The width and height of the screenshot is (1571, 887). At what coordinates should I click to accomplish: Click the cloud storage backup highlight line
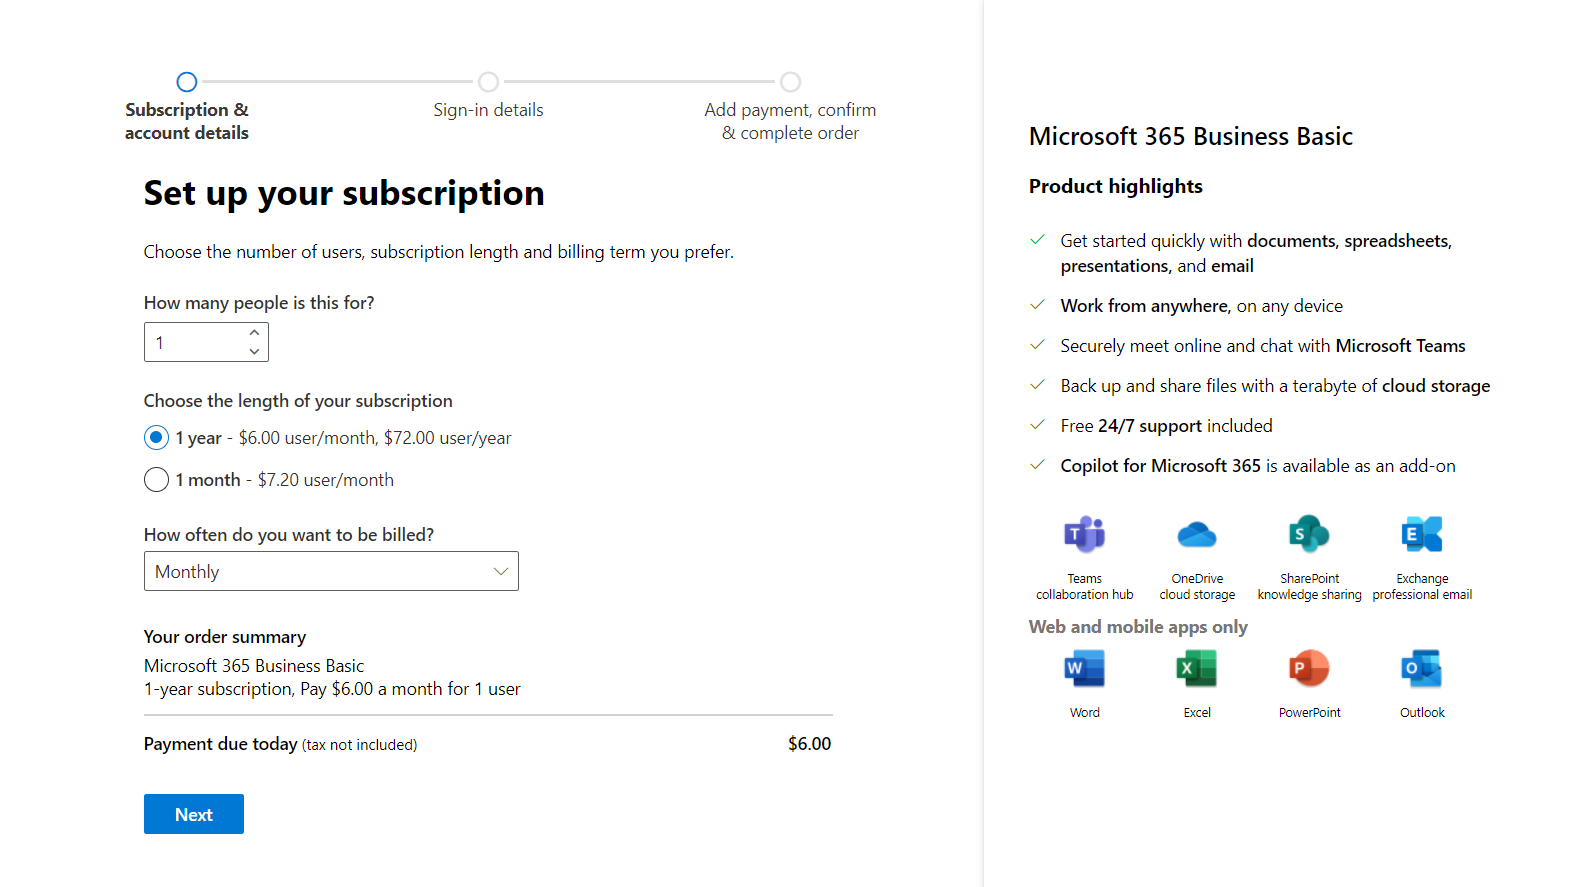click(1275, 386)
